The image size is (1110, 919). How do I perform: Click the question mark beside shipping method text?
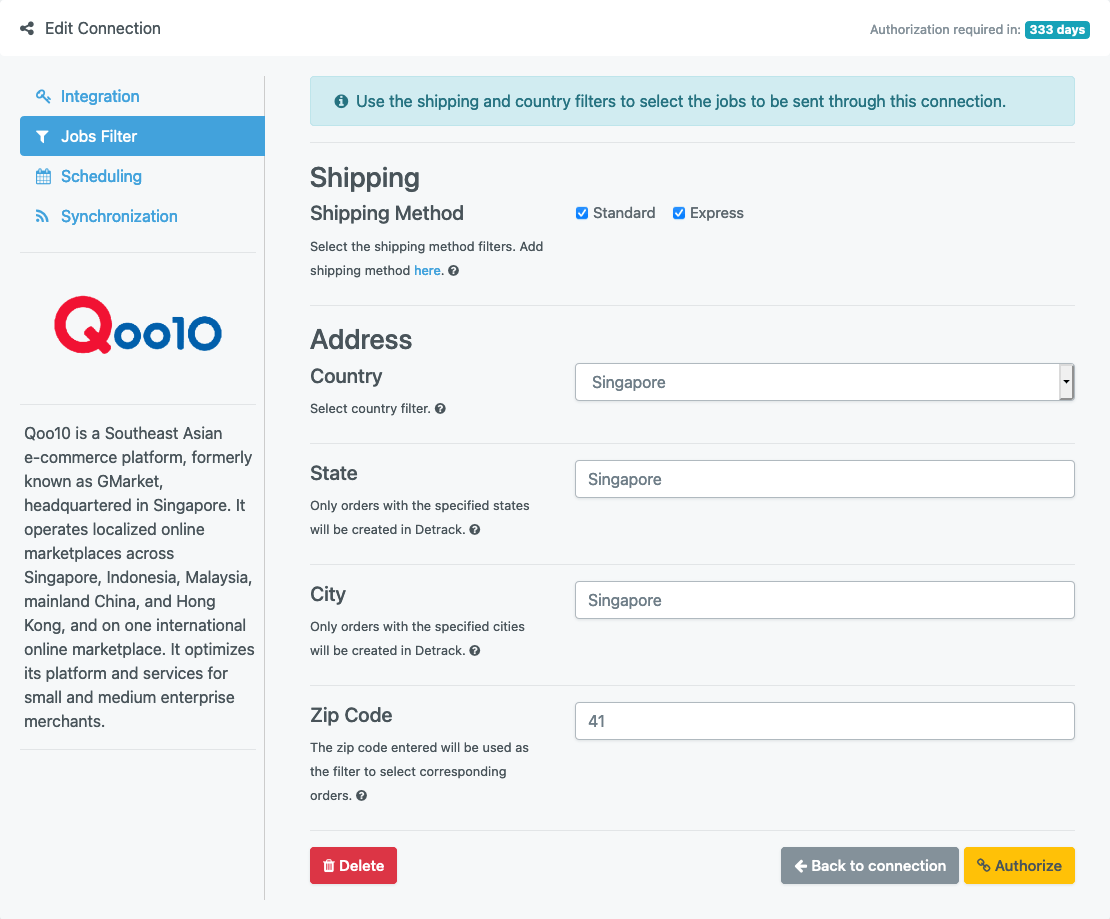coord(453,270)
